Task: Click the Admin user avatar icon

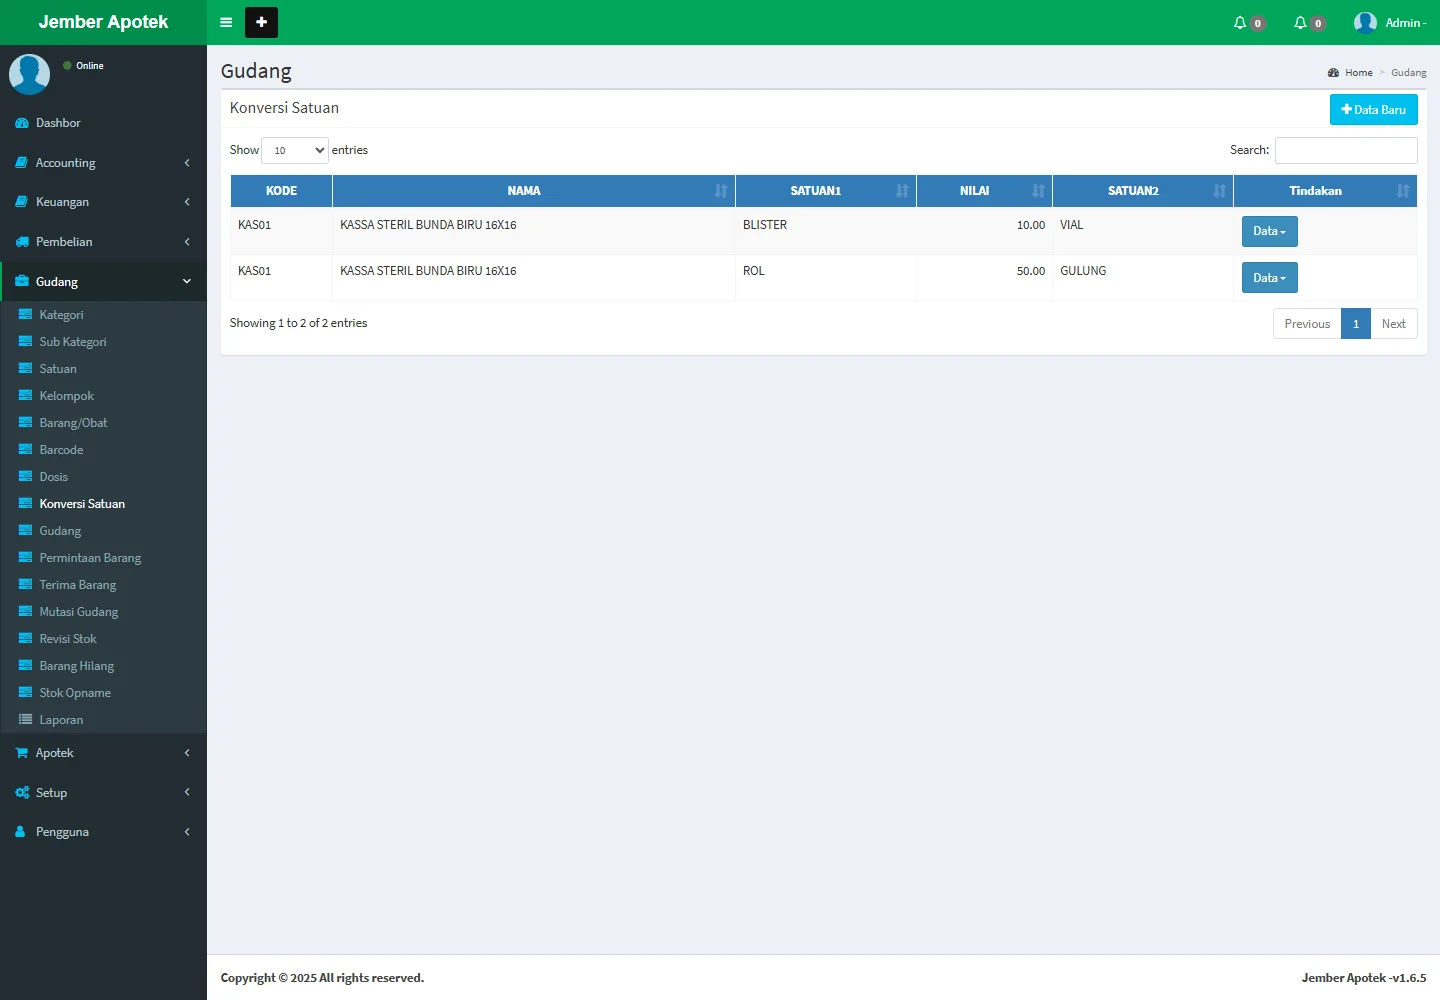Action: [x=1365, y=22]
